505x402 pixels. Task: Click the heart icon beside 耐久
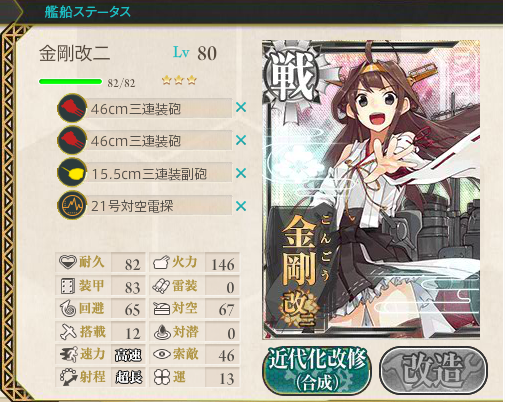point(68,262)
